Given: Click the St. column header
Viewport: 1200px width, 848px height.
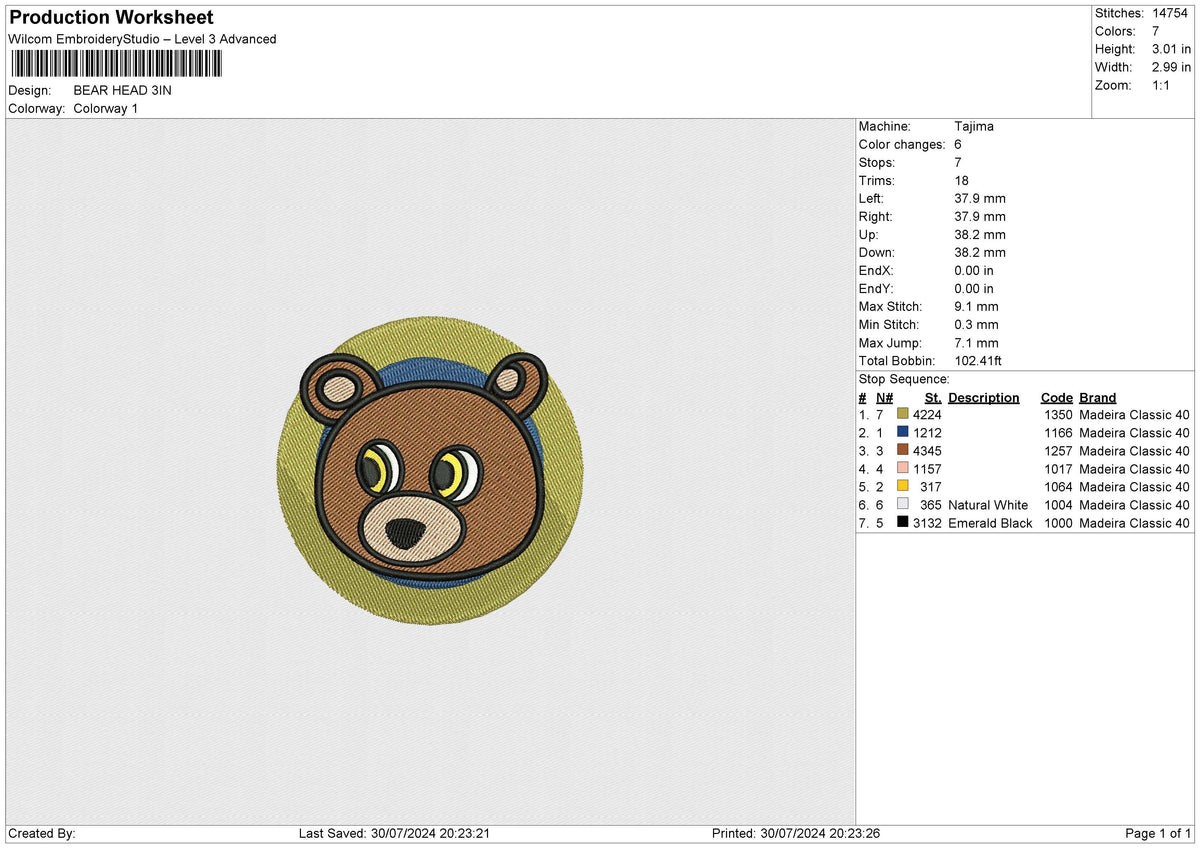Looking at the screenshot, I should pos(931,397).
